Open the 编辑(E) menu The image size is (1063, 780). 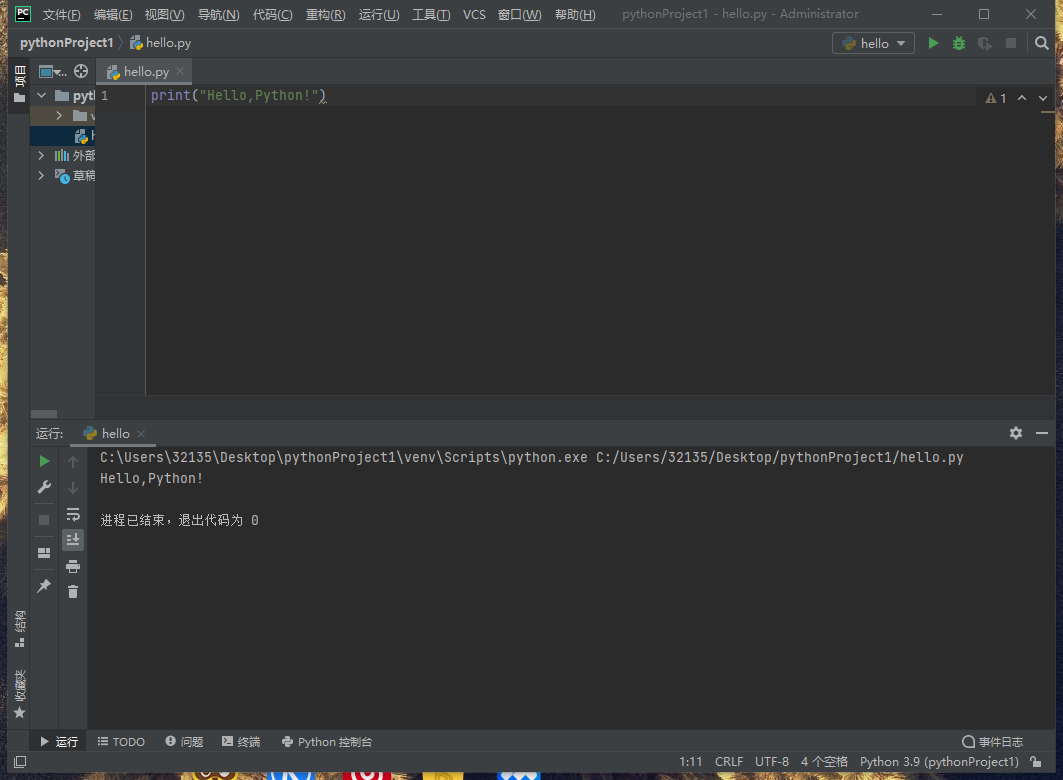coord(113,14)
